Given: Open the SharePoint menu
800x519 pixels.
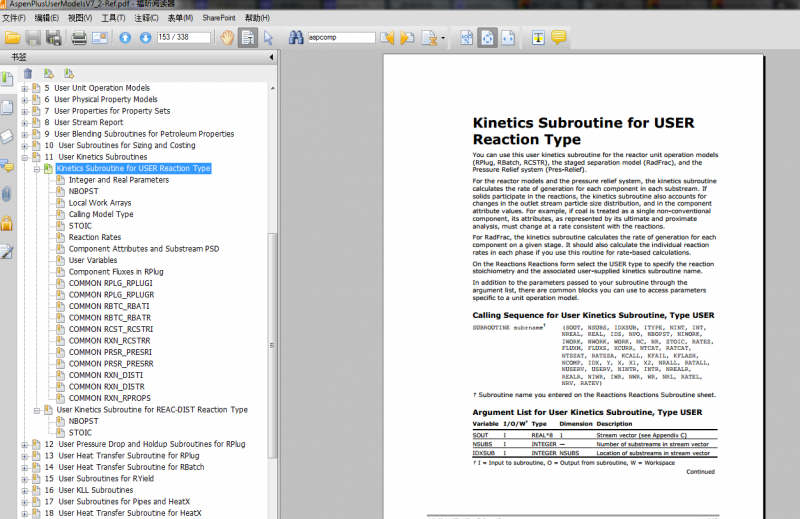Looking at the screenshot, I should [x=219, y=18].
